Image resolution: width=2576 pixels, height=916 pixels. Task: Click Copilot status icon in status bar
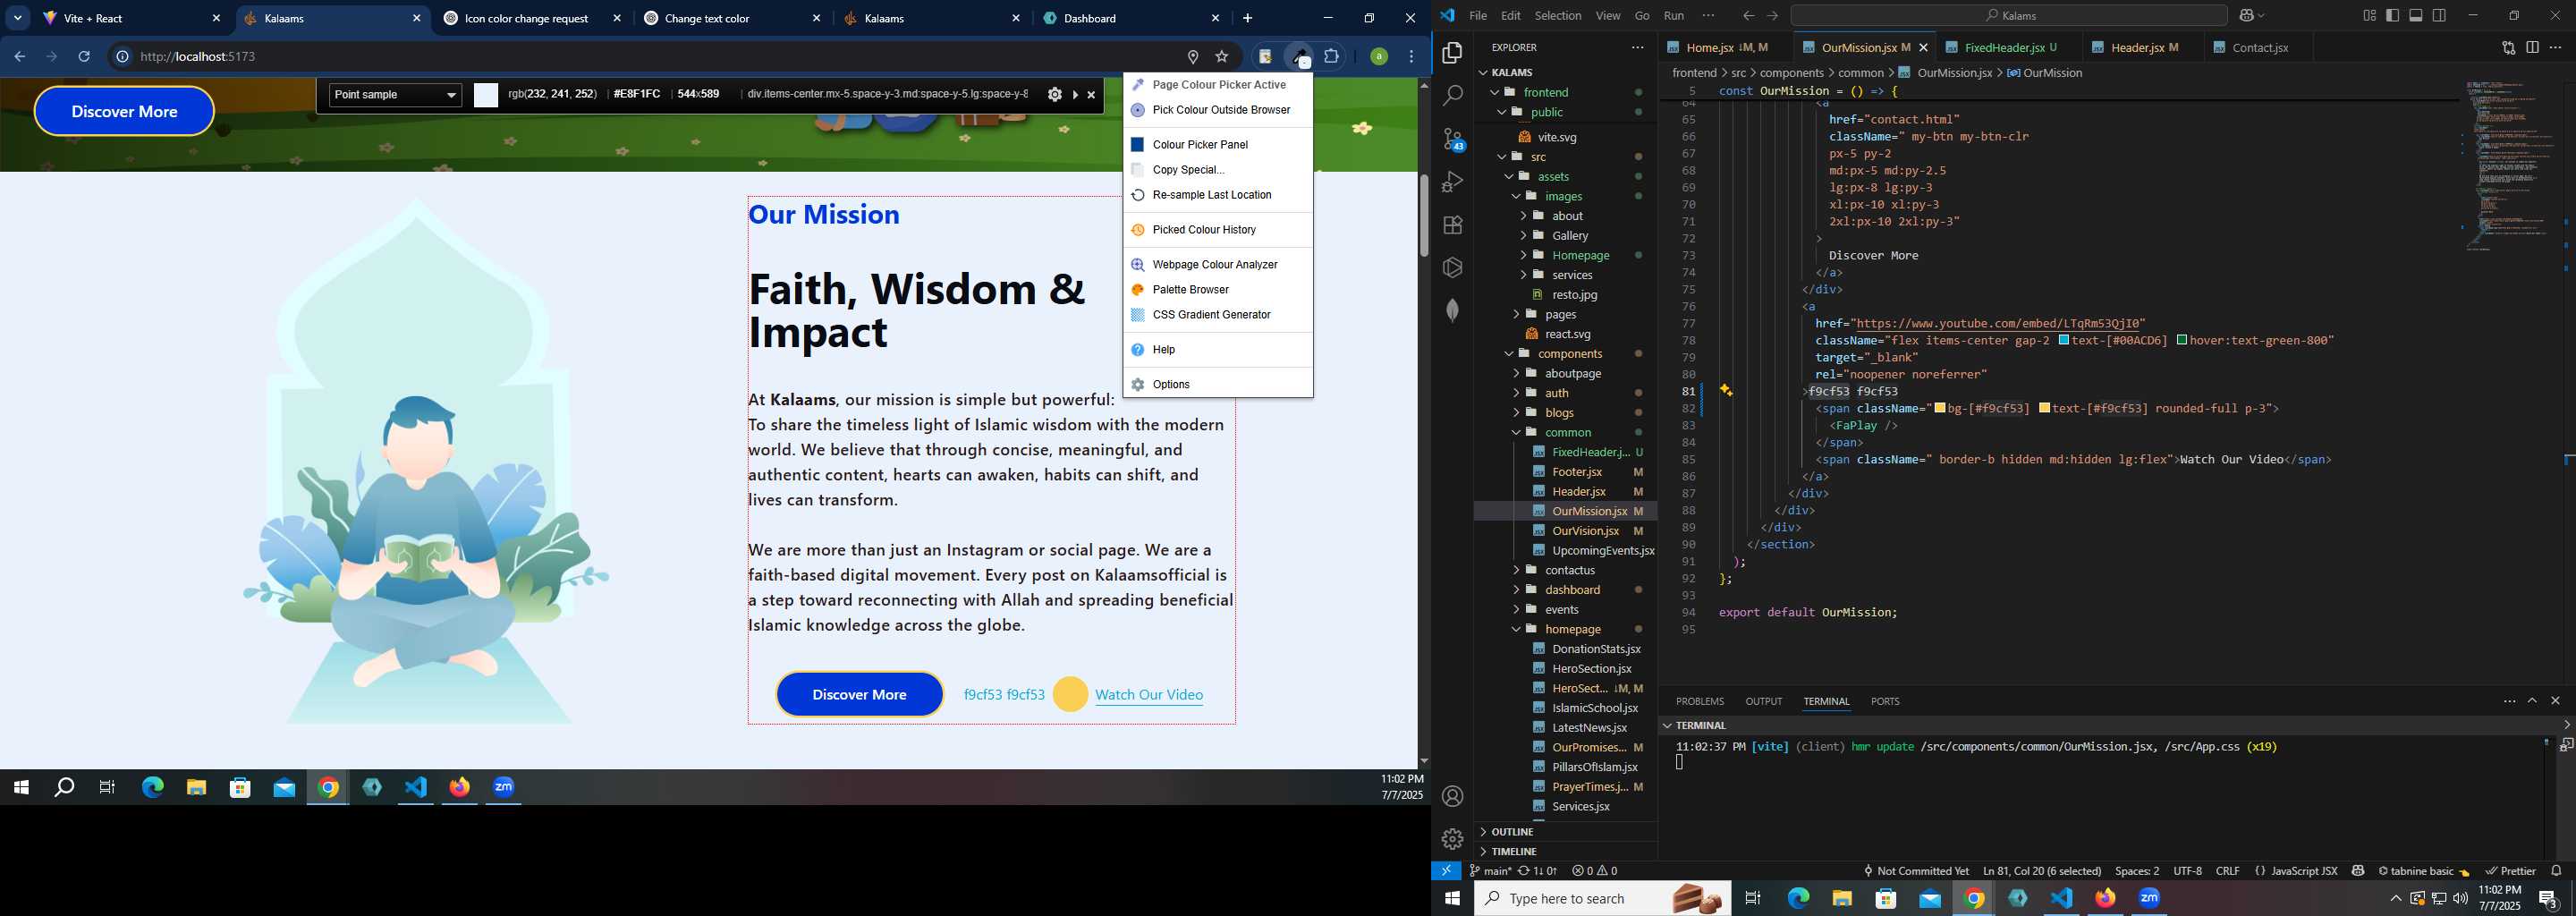pyautogui.click(x=2358, y=871)
